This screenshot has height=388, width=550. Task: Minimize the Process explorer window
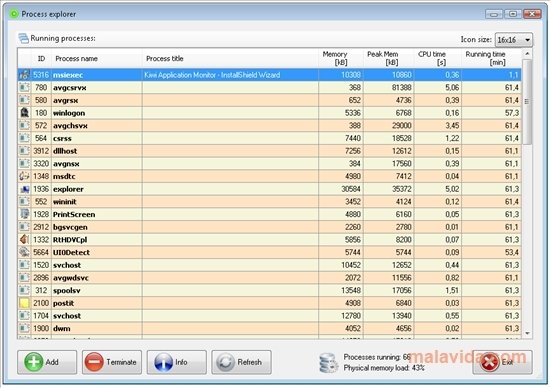[494, 14]
